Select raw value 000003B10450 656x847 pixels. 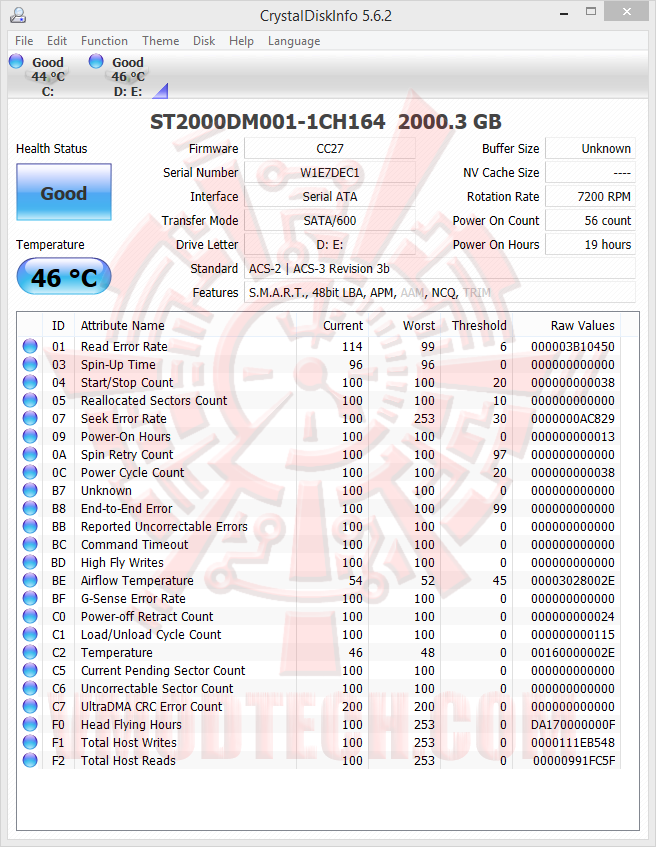click(573, 347)
